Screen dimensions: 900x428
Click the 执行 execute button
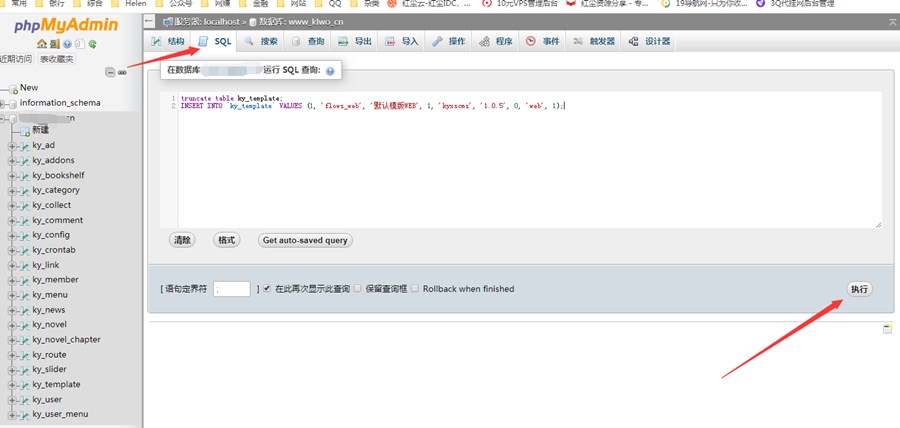(859, 289)
